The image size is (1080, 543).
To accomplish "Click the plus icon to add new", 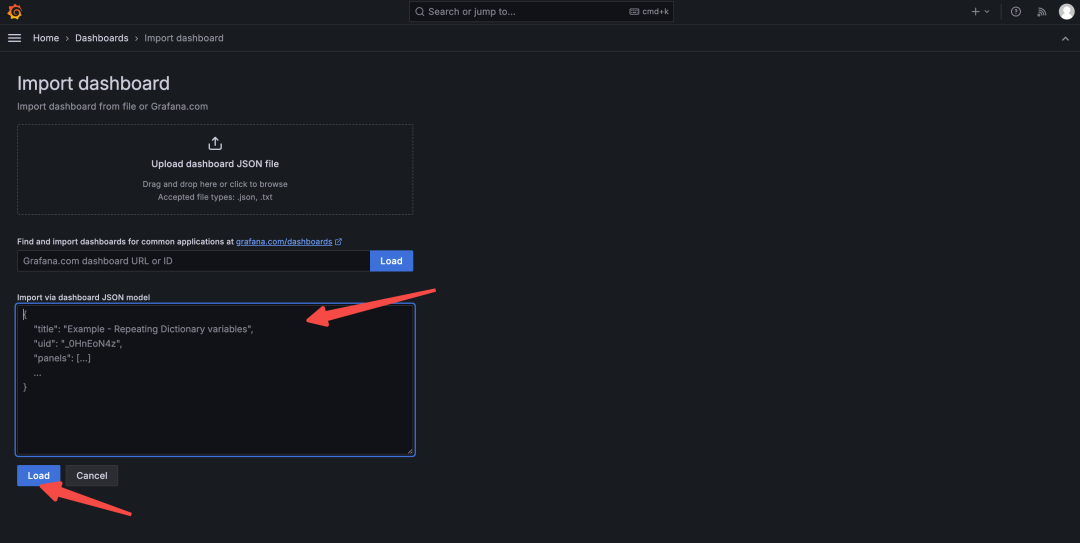I will (975, 12).
